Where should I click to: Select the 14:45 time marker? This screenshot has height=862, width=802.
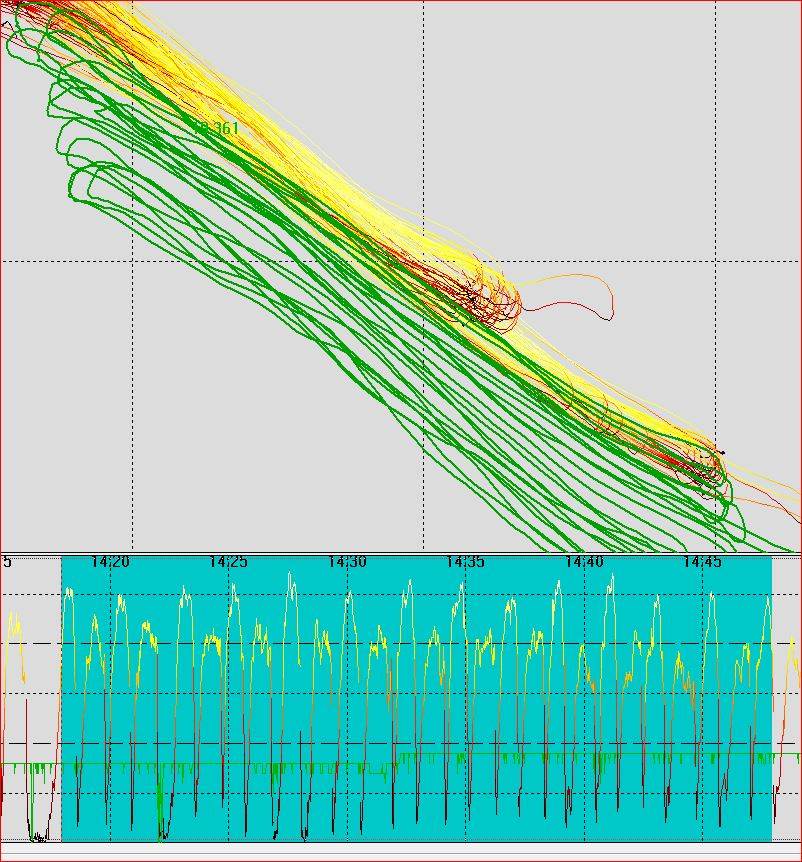tap(702, 563)
